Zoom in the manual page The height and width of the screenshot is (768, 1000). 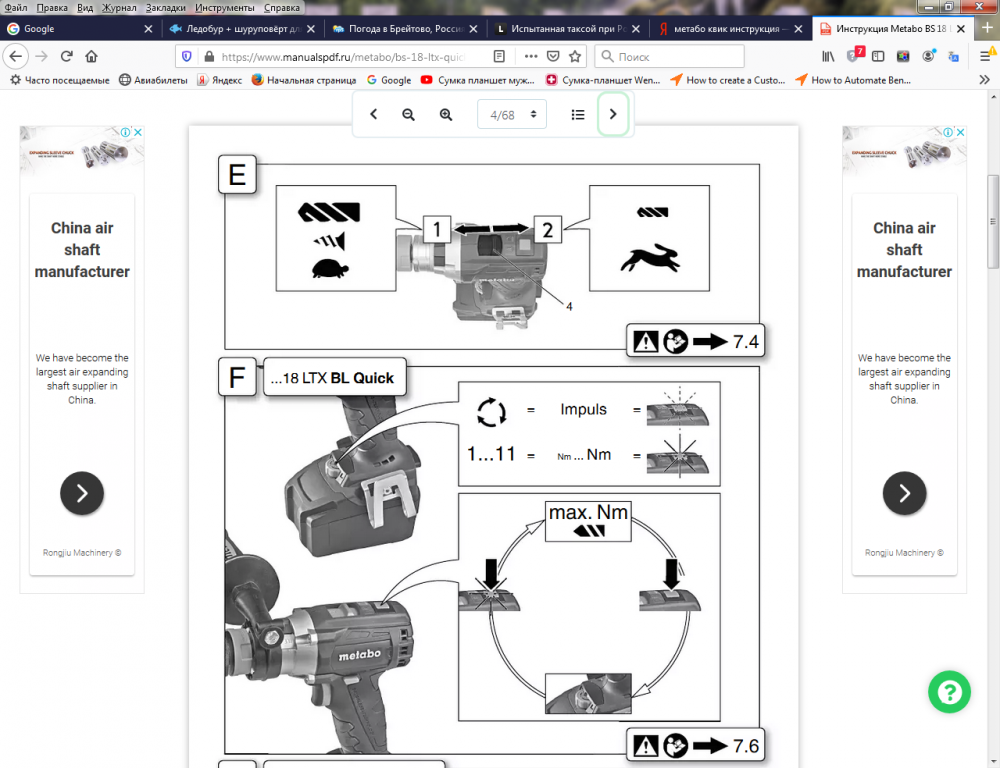[446, 115]
